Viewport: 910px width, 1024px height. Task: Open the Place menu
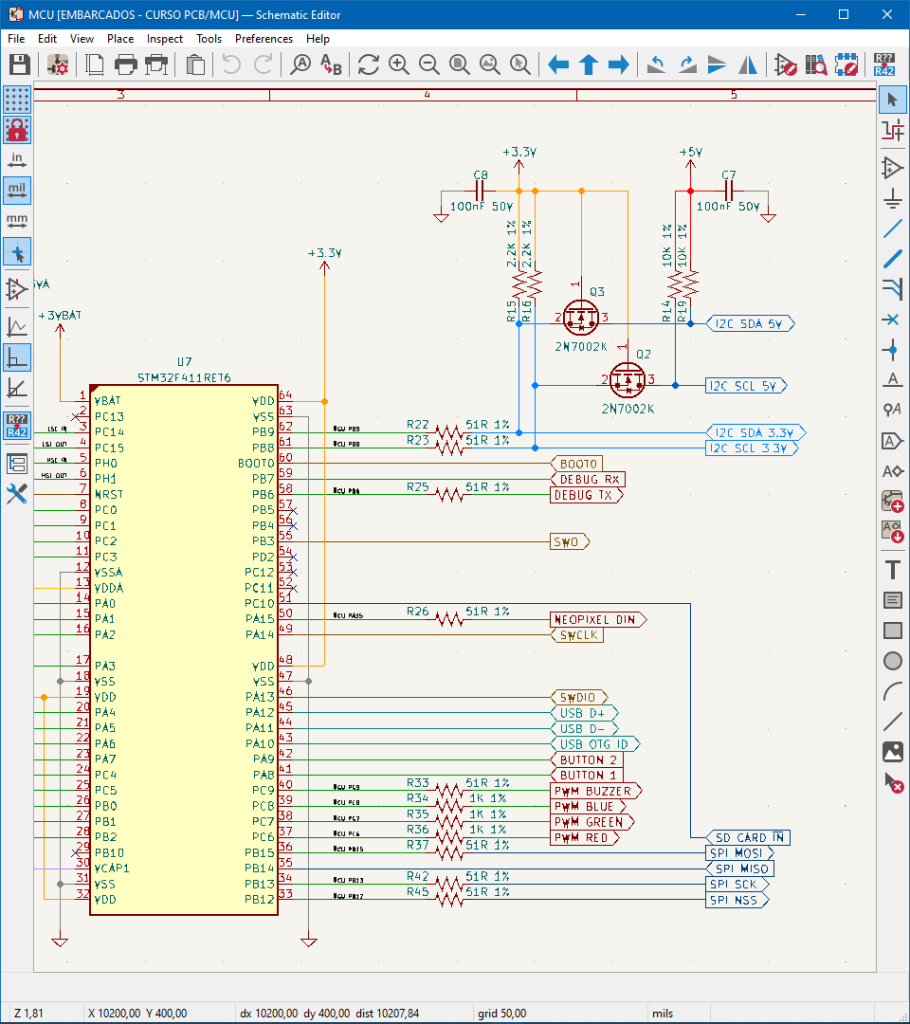120,39
